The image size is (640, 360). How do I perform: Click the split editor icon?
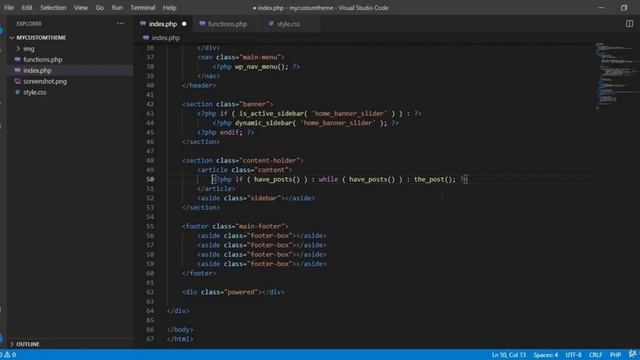tap(629, 24)
